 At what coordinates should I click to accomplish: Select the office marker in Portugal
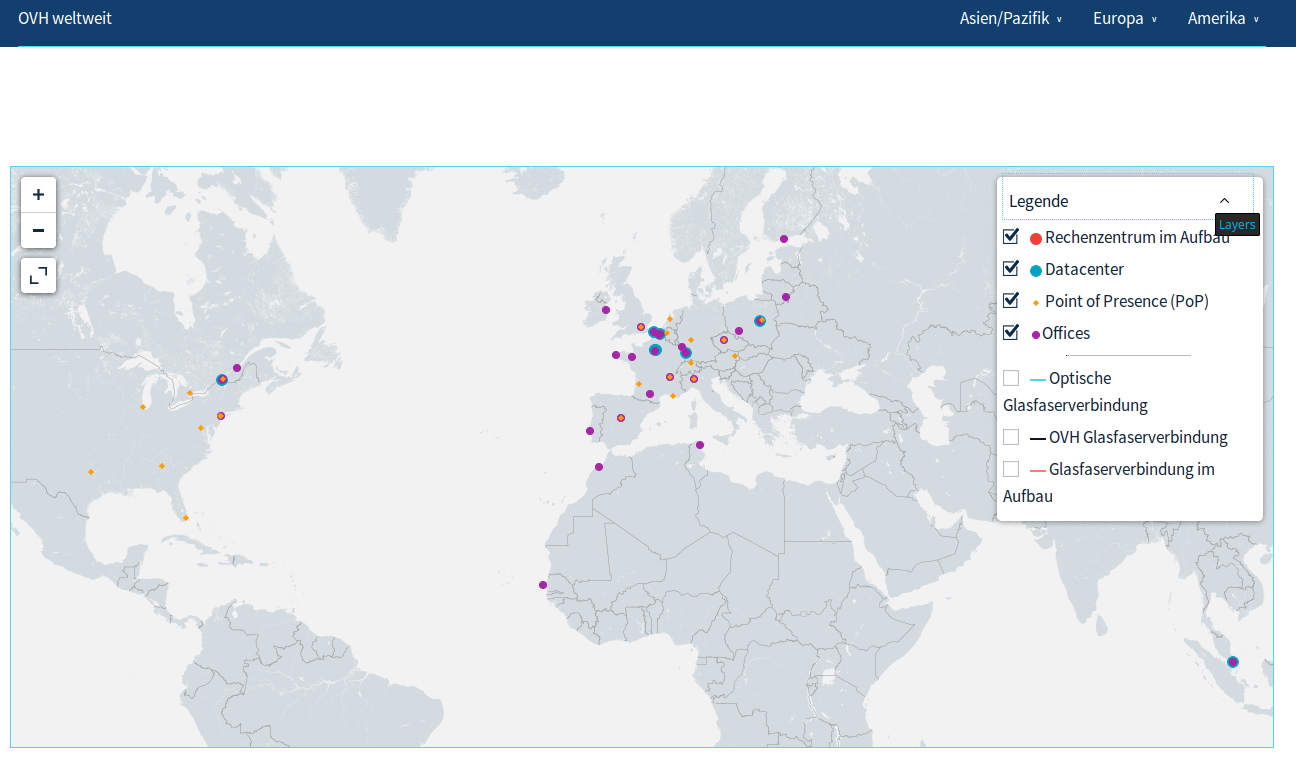[x=590, y=431]
